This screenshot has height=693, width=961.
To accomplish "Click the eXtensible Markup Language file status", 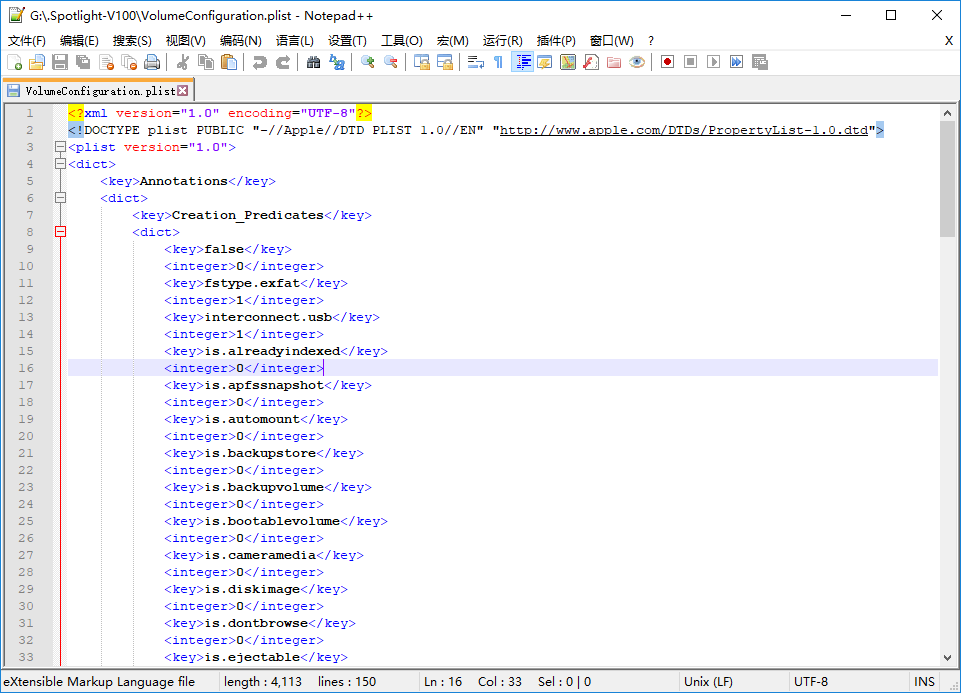I will click(99, 681).
